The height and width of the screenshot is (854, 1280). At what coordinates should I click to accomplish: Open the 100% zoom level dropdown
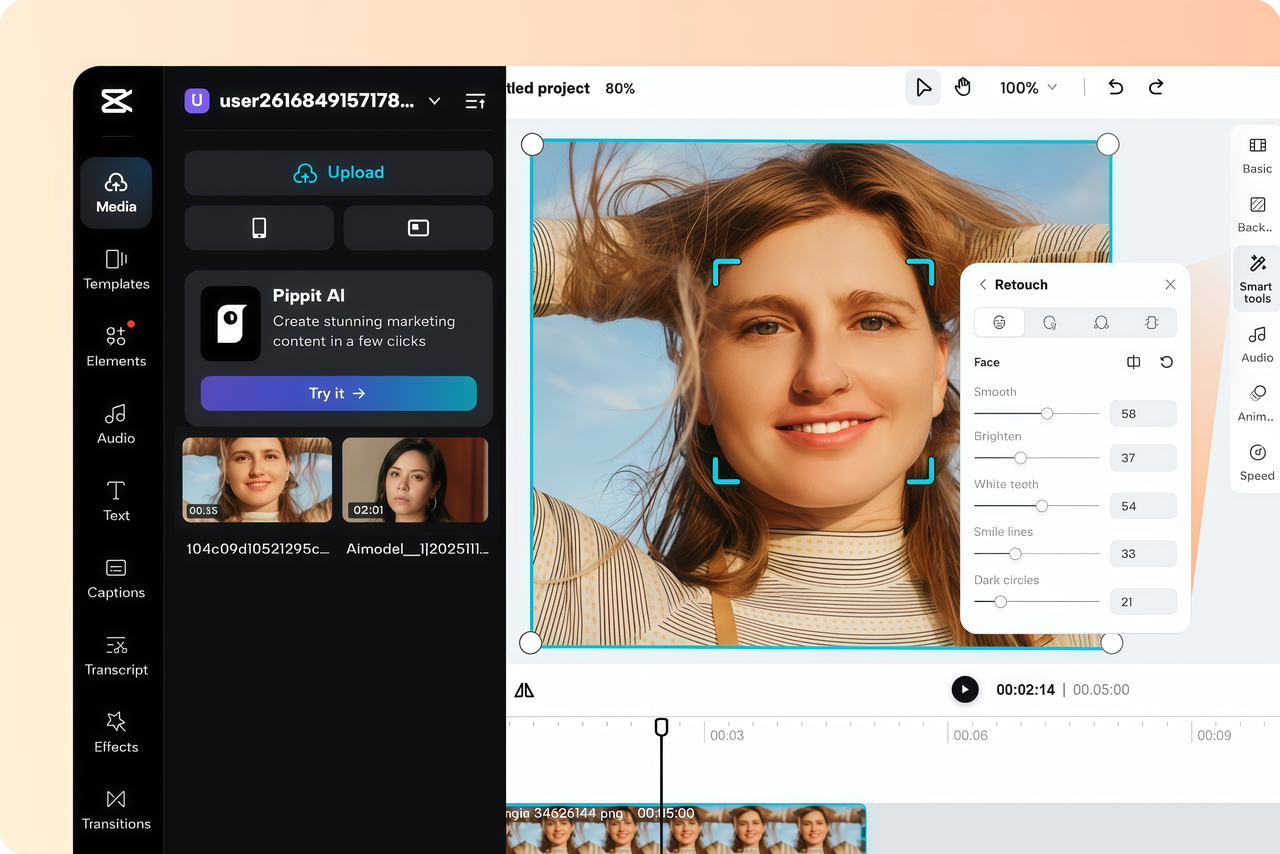click(x=1028, y=88)
